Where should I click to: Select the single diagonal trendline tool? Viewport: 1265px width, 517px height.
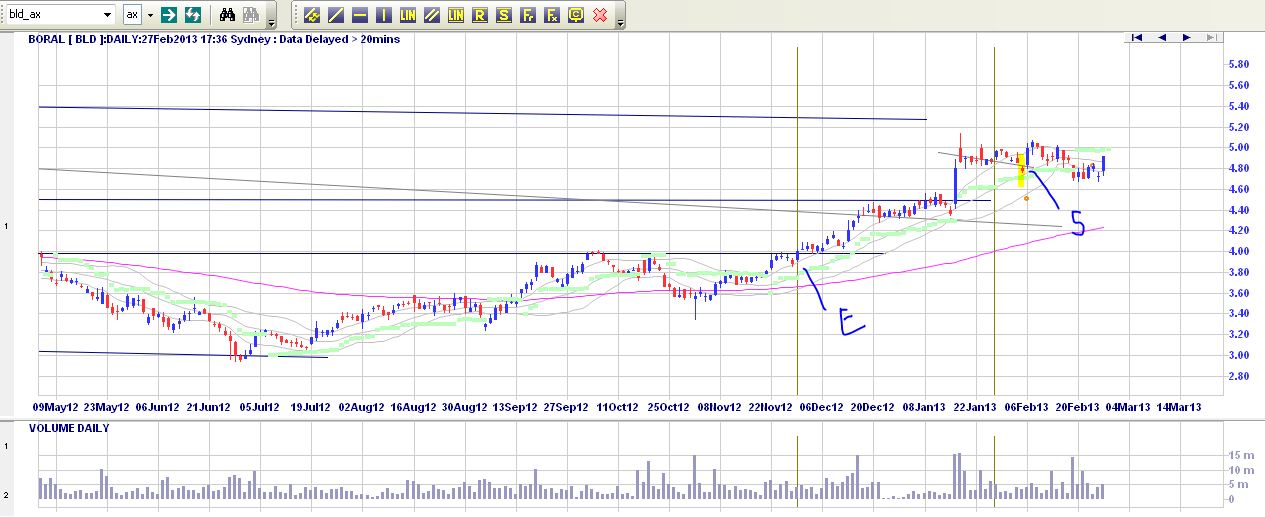pos(336,15)
